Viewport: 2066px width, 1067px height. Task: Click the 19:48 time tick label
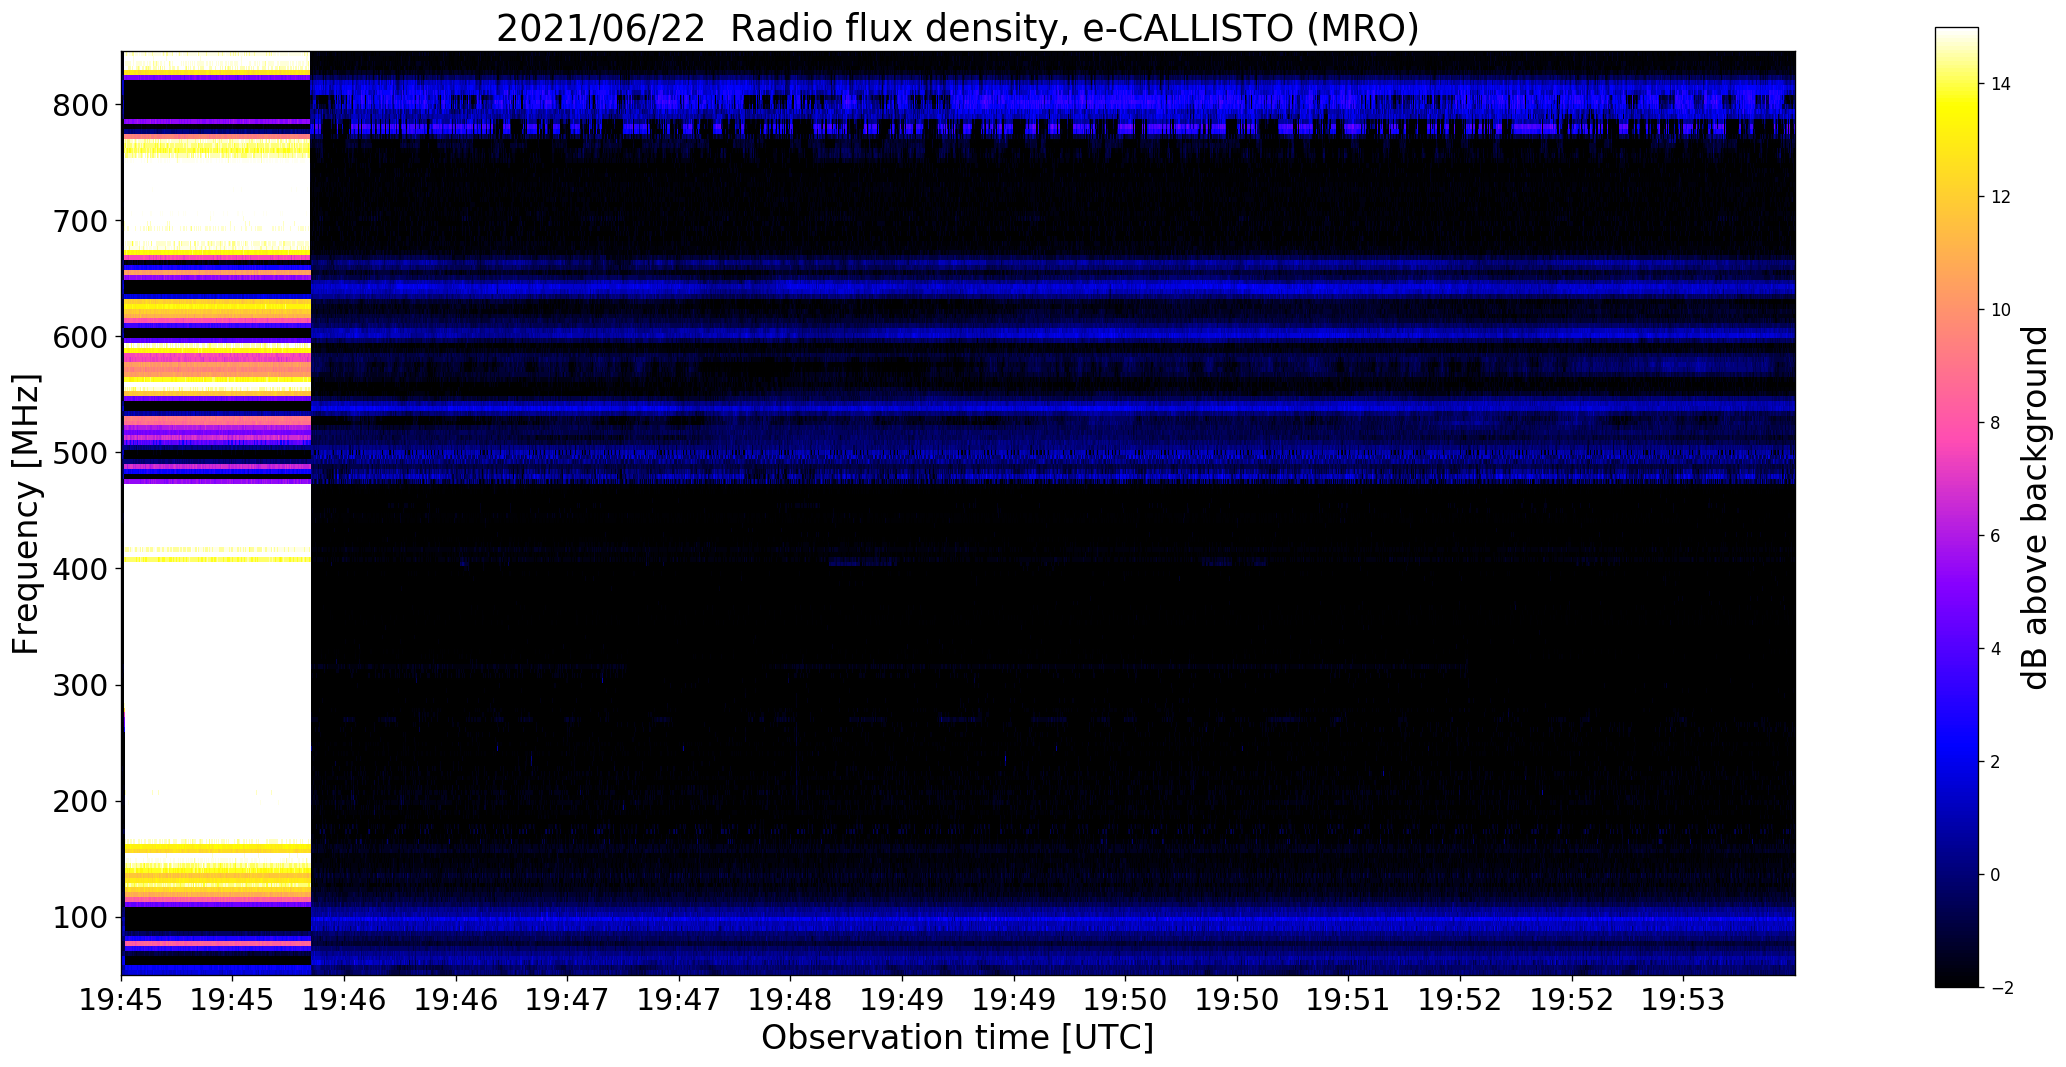coord(791,999)
